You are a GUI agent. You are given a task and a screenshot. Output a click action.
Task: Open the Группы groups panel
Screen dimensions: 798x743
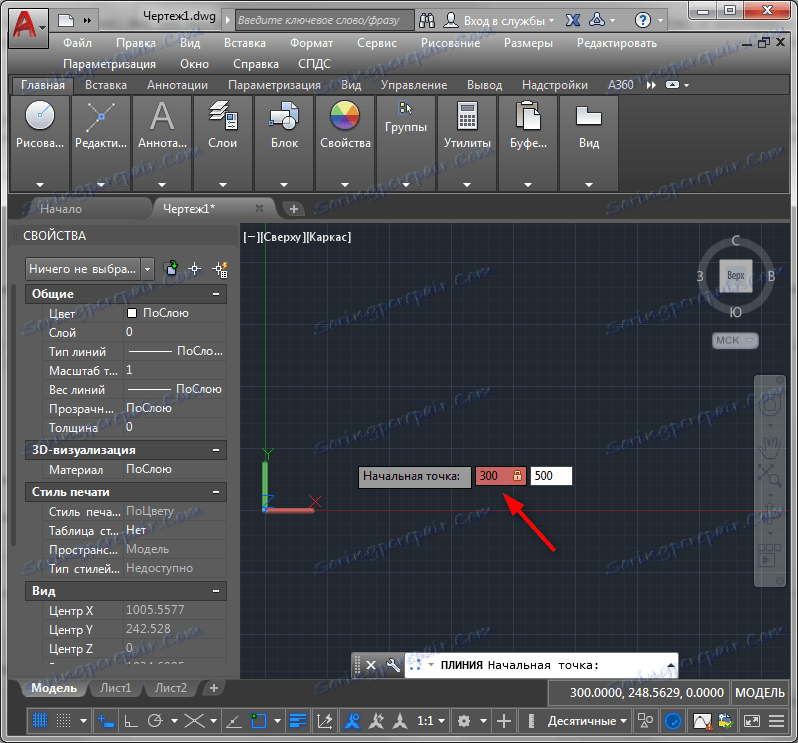tap(406, 143)
